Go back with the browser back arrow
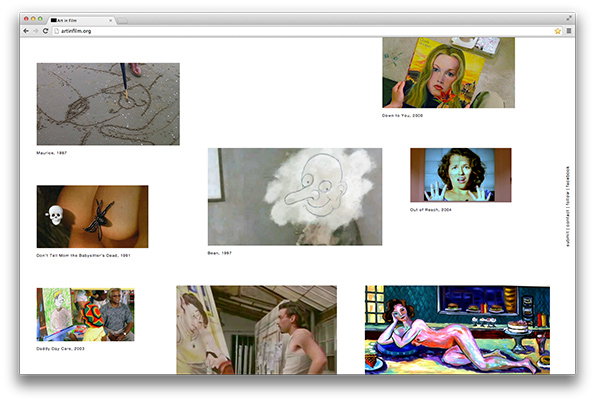 pyautogui.click(x=26, y=31)
